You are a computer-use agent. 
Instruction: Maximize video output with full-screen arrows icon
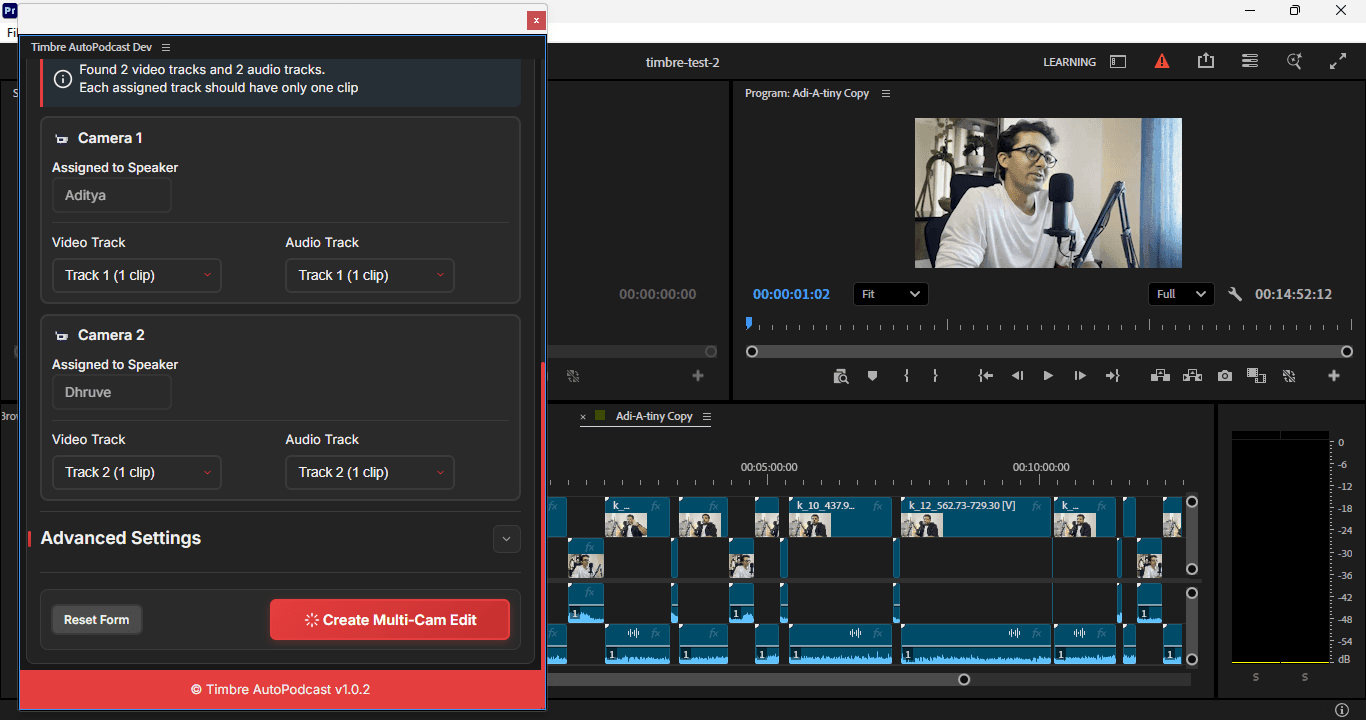pyautogui.click(x=1337, y=61)
